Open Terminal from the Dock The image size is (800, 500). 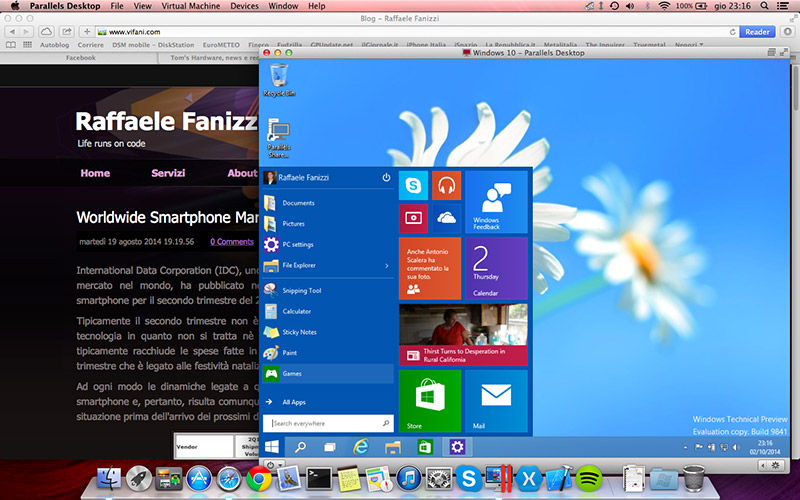pyautogui.click(x=319, y=479)
